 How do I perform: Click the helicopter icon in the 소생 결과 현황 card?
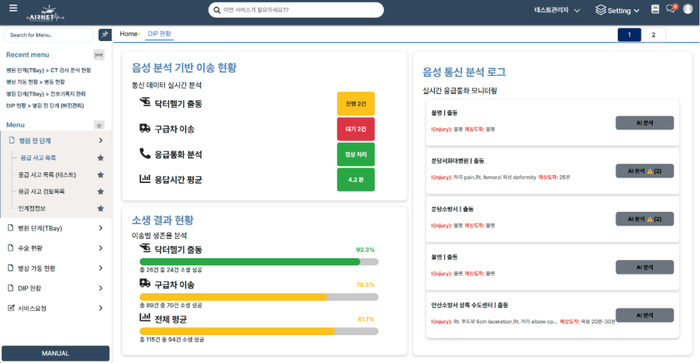(145, 248)
